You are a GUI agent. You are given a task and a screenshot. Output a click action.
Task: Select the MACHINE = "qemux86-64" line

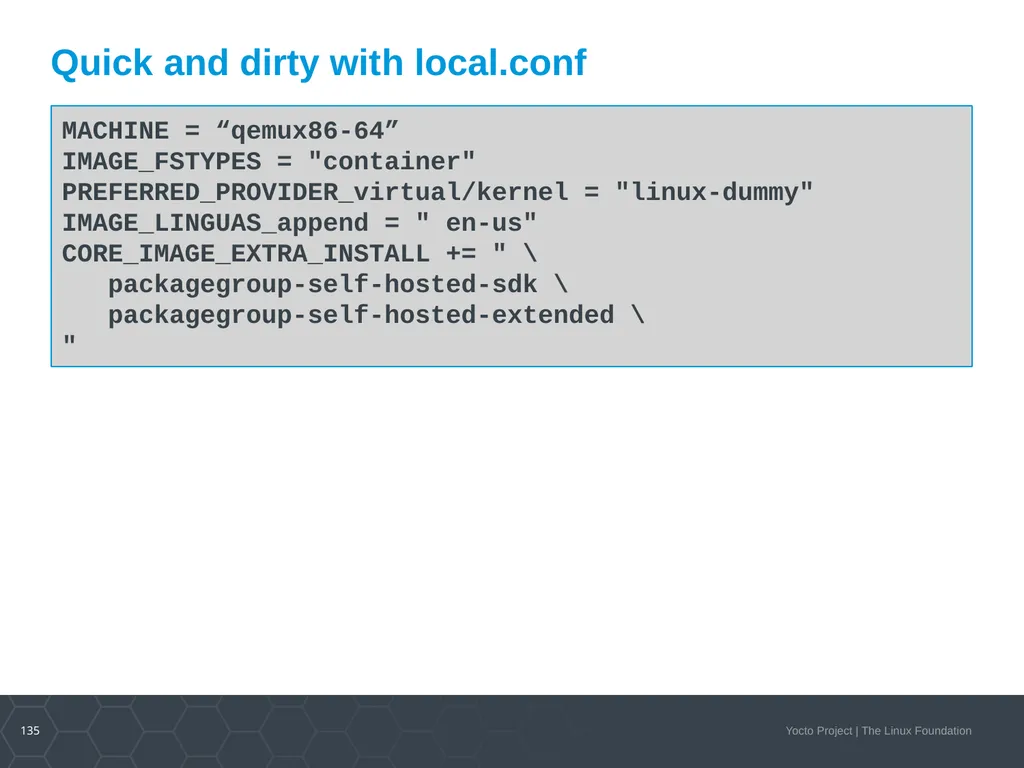click(x=230, y=131)
